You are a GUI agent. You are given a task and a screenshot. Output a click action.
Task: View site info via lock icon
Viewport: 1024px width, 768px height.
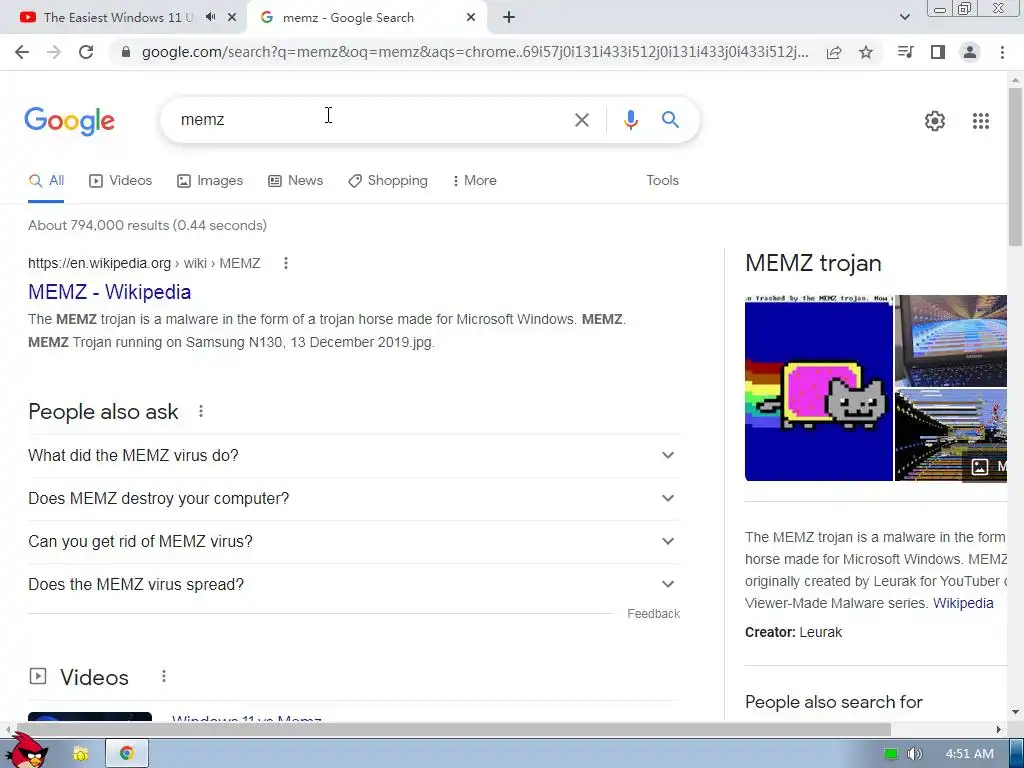[x=126, y=52]
